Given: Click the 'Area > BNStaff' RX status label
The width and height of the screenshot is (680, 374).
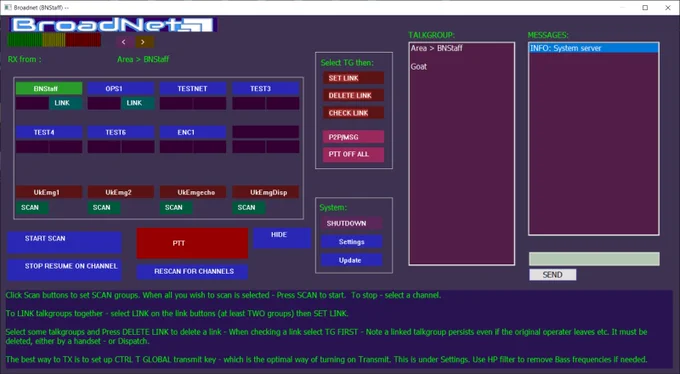Looking at the screenshot, I should [143, 59].
